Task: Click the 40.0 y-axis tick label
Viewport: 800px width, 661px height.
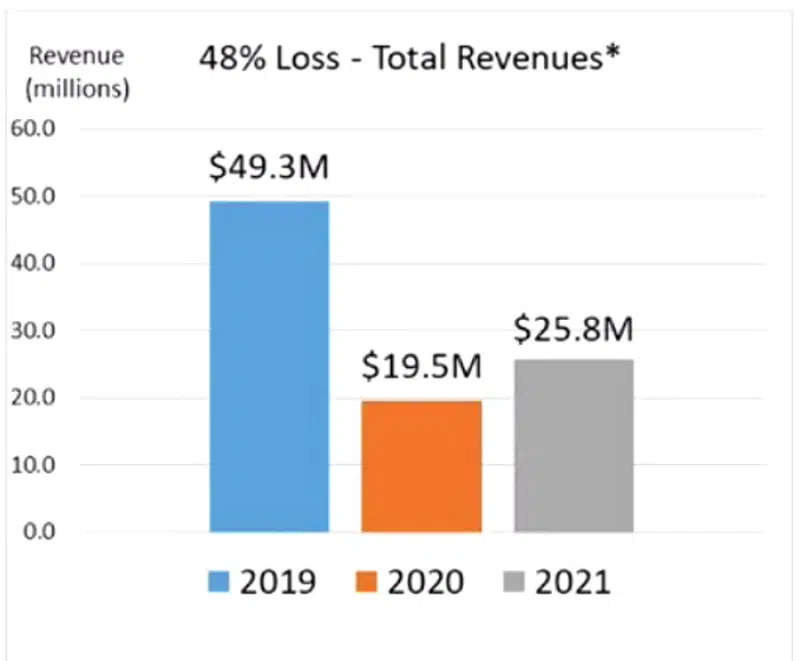Action: (x=37, y=263)
